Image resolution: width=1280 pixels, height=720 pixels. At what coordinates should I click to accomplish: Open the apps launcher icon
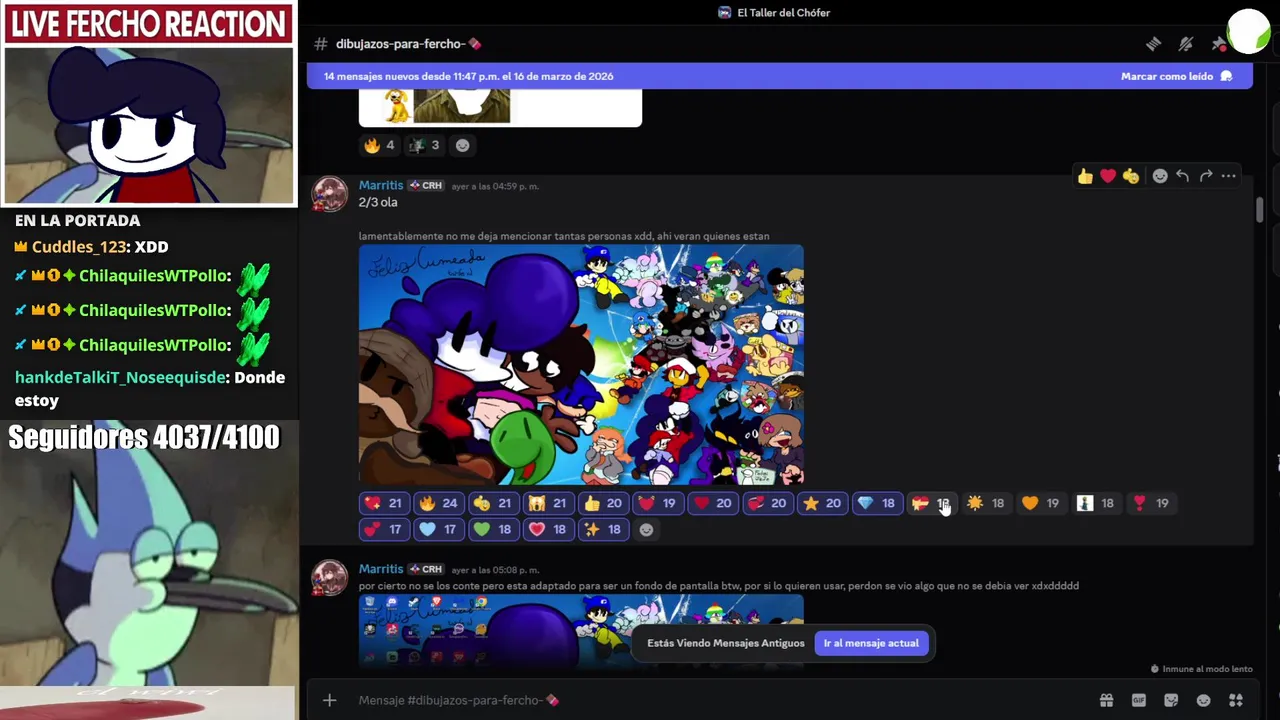pos(1236,700)
